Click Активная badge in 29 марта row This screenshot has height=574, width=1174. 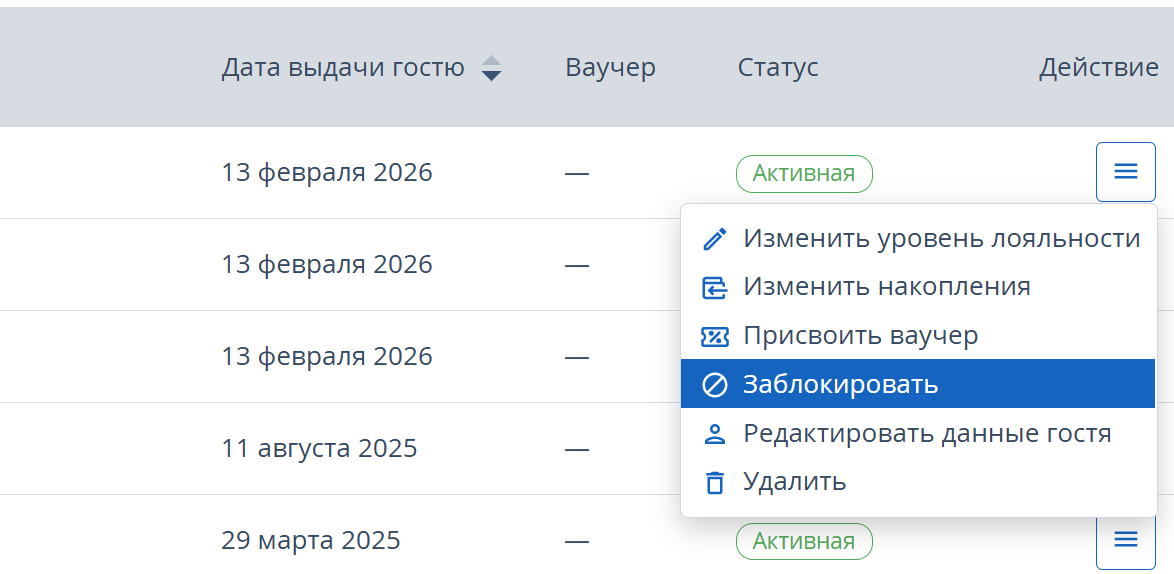coord(804,542)
